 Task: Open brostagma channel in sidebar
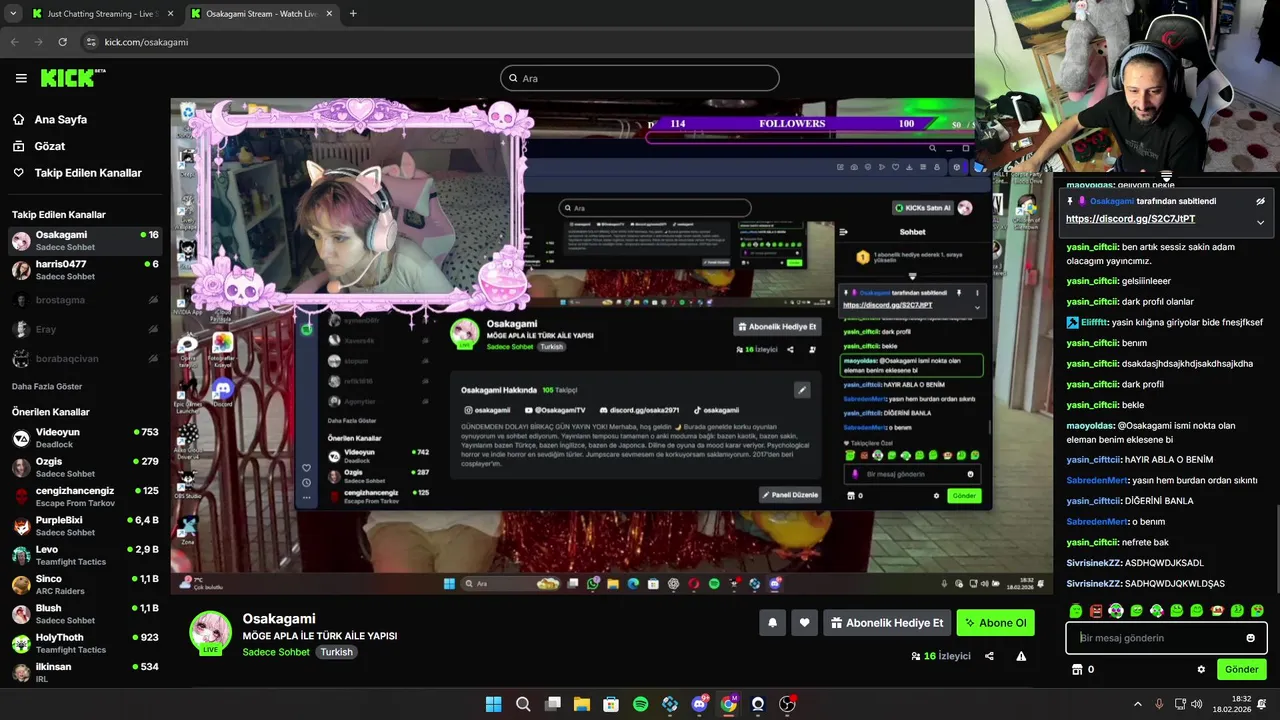[85, 300]
